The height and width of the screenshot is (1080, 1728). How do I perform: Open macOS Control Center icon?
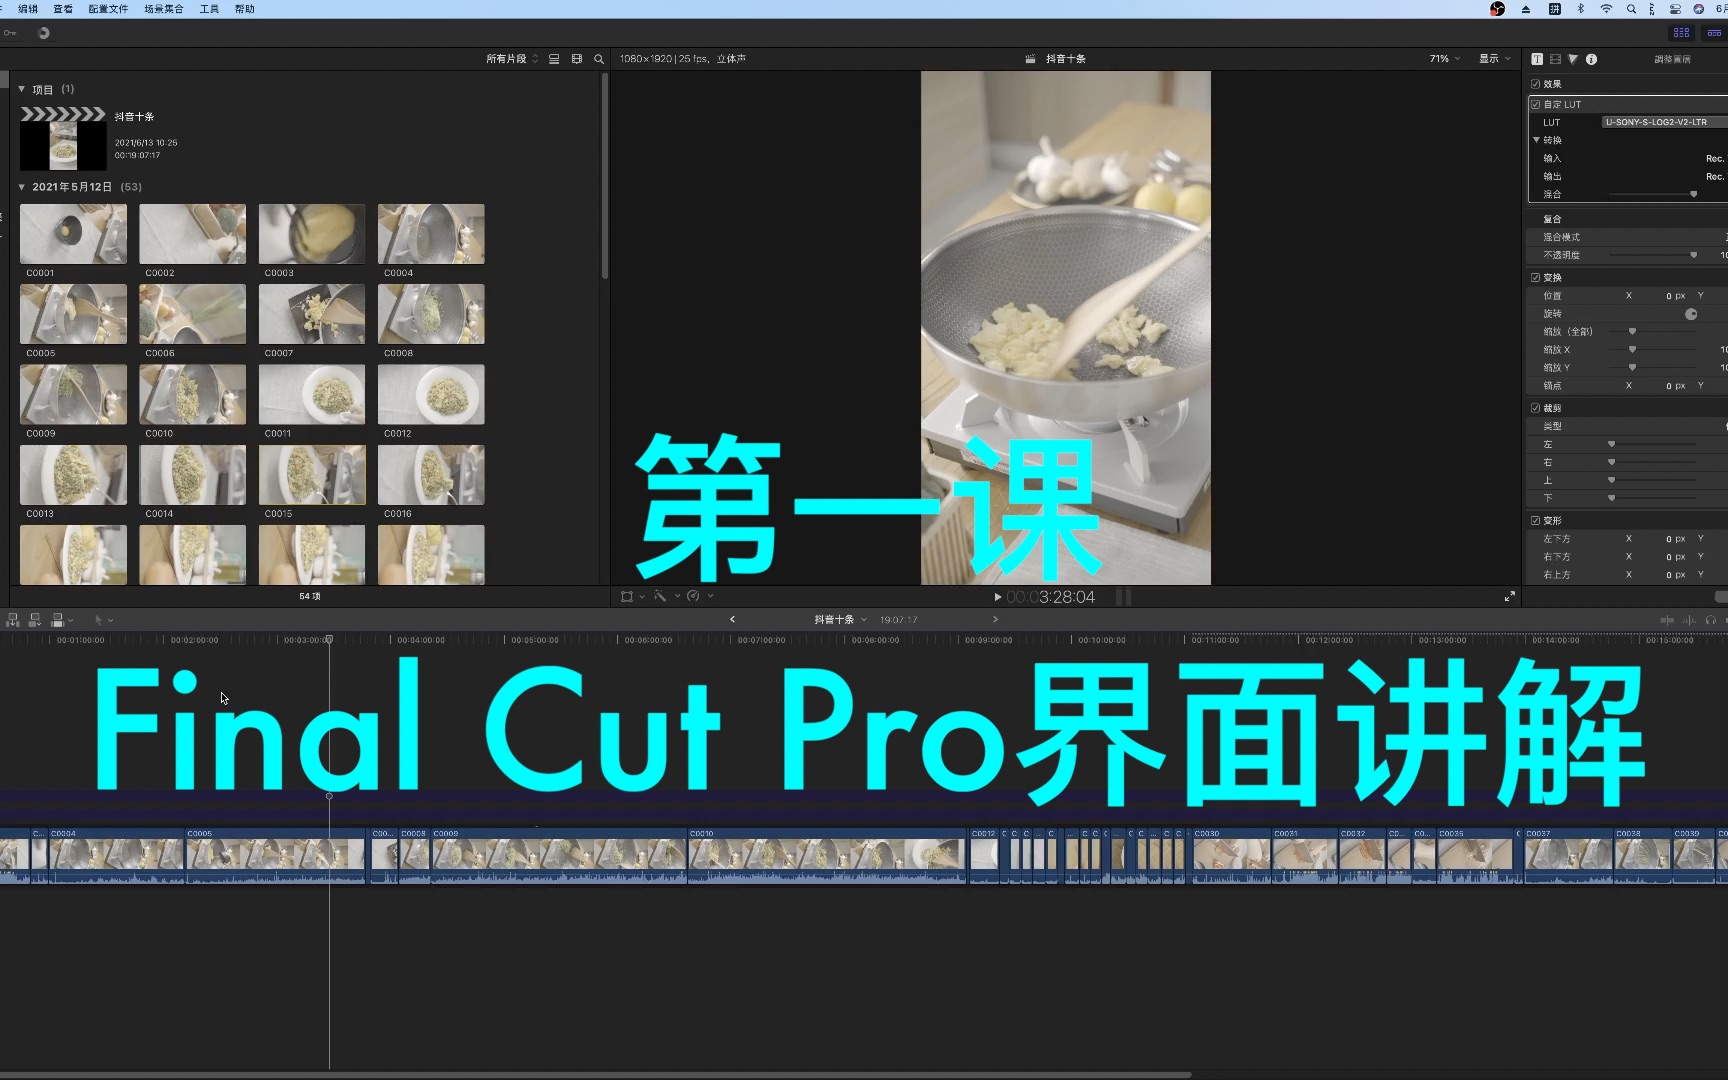click(1675, 9)
